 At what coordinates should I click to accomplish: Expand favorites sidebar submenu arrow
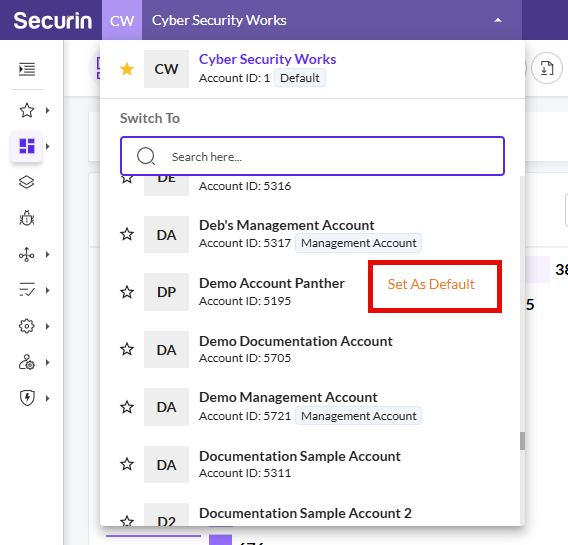click(x=47, y=110)
